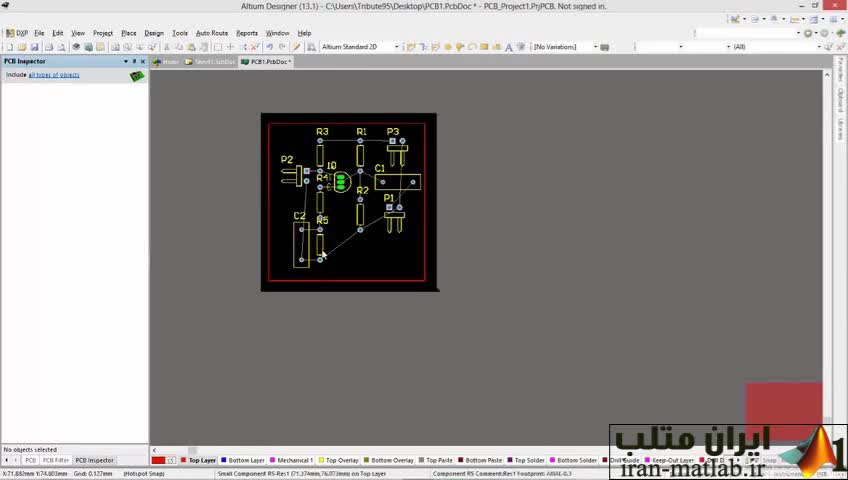
Task: Open PCB Inspector panel options arrow
Action: tap(126, 62)
